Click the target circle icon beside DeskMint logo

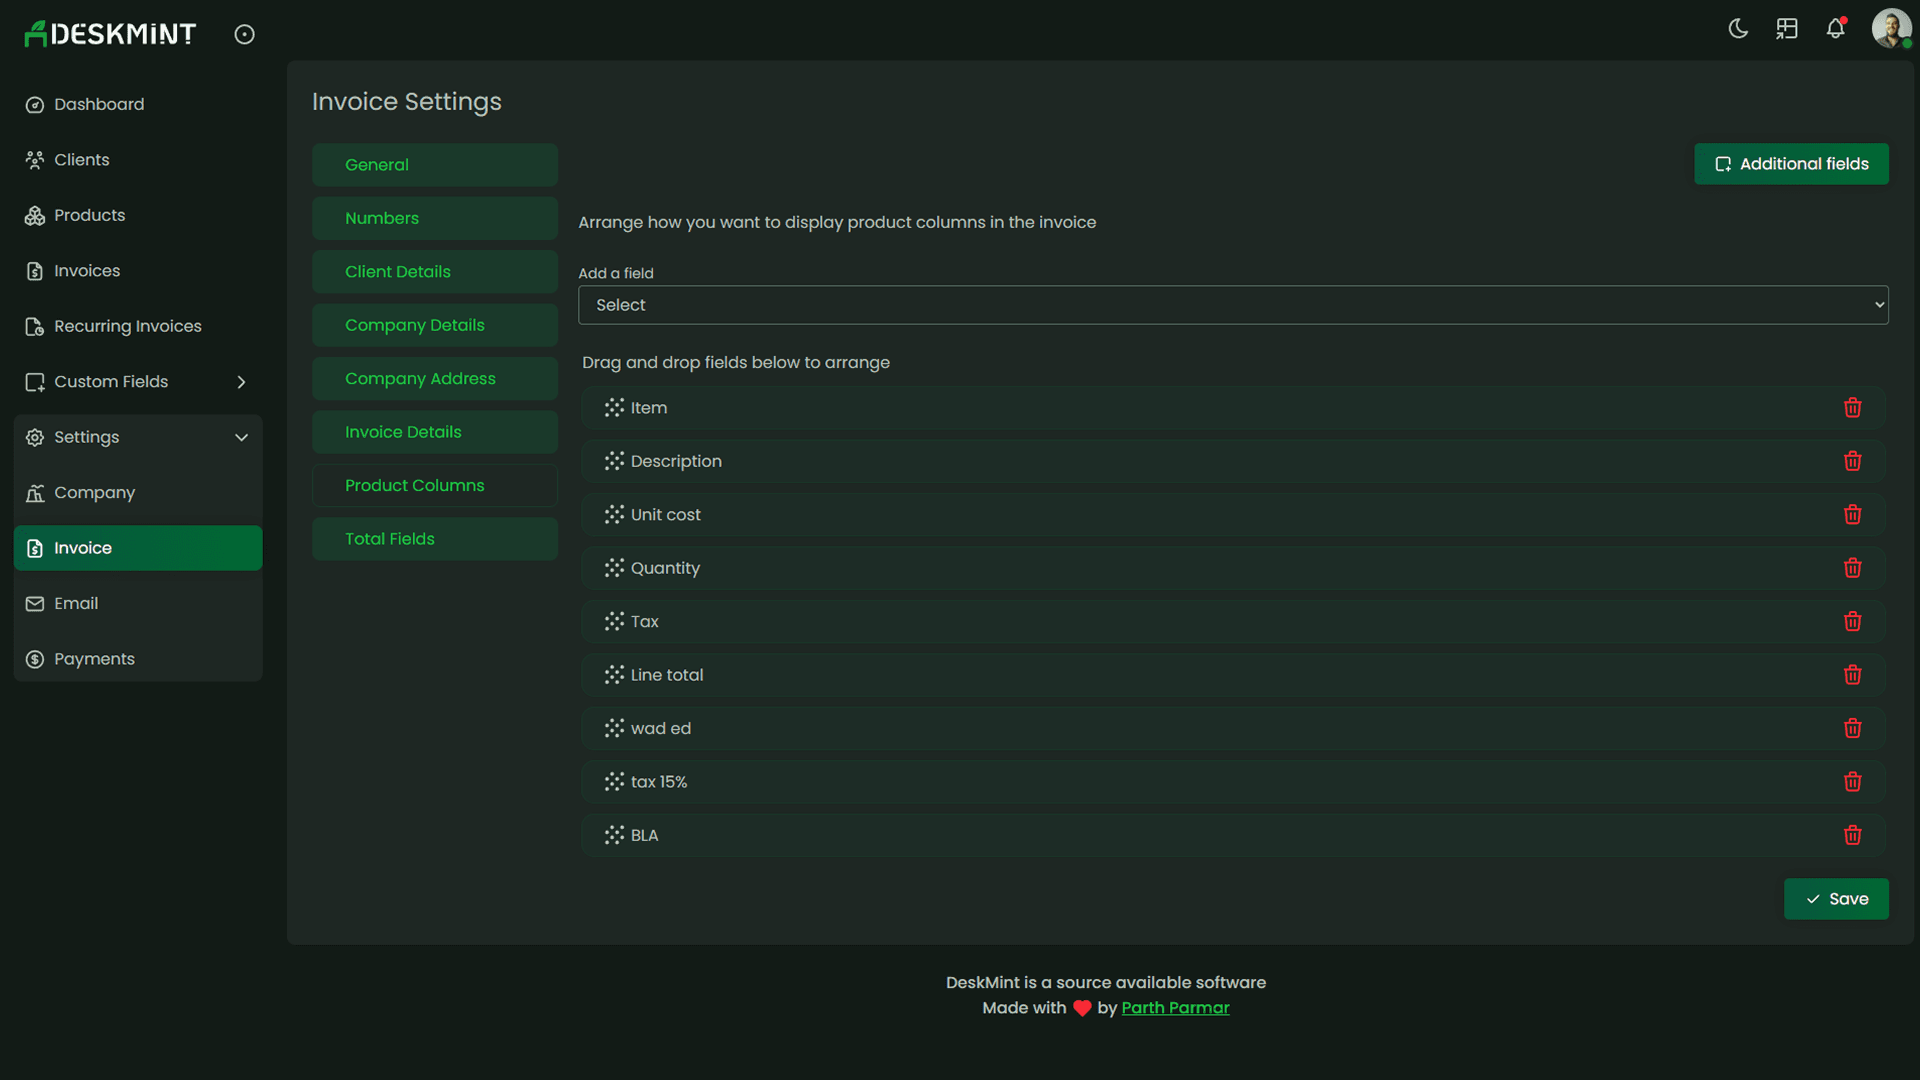[244, 33]
